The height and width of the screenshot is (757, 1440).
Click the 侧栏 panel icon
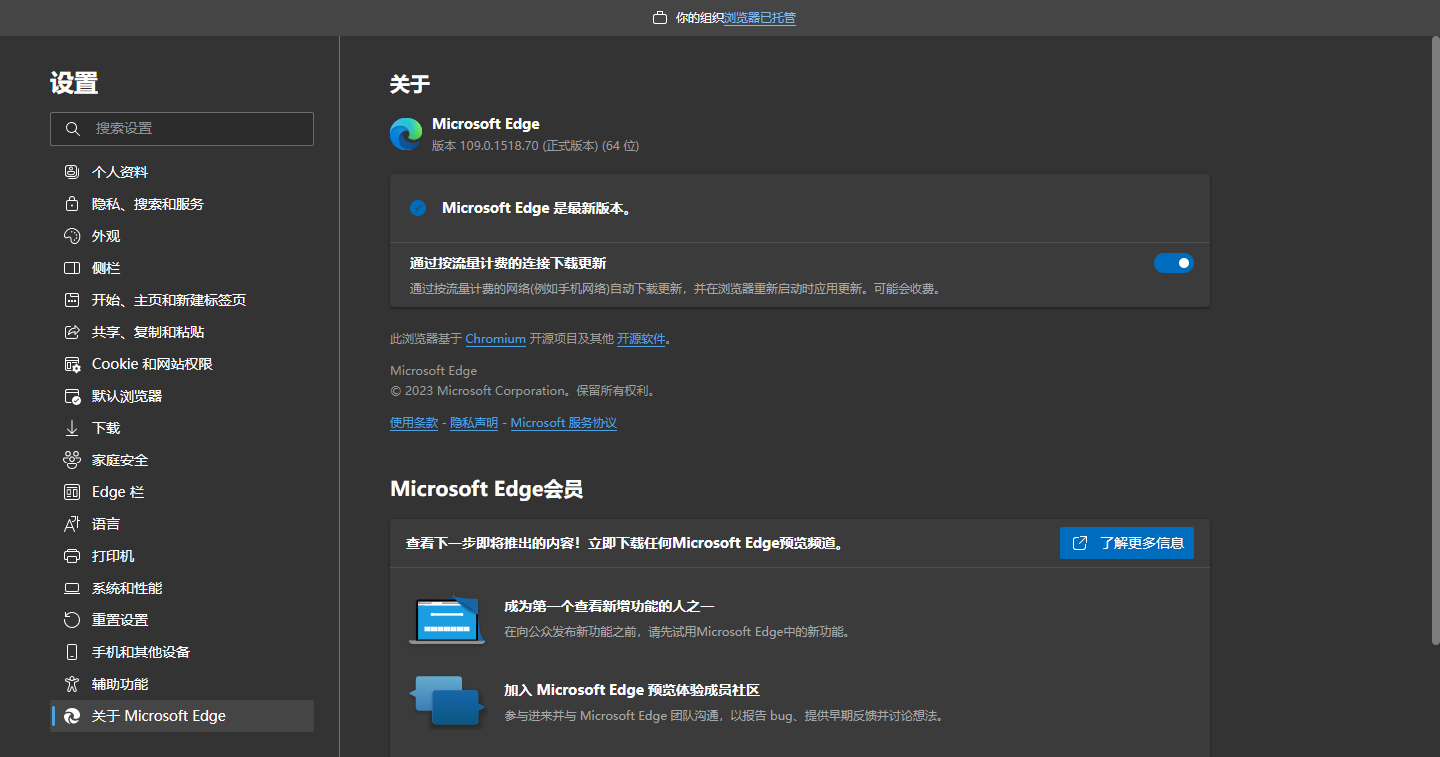coord(71,267)
